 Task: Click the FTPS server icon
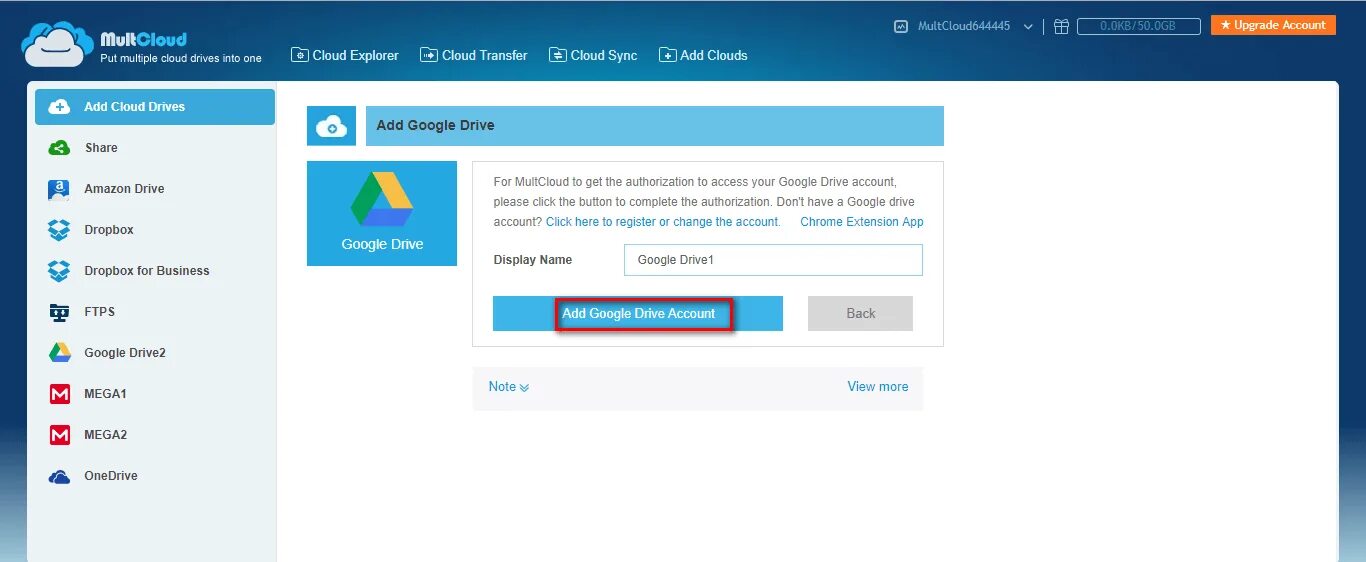click(x=60, y=312)
